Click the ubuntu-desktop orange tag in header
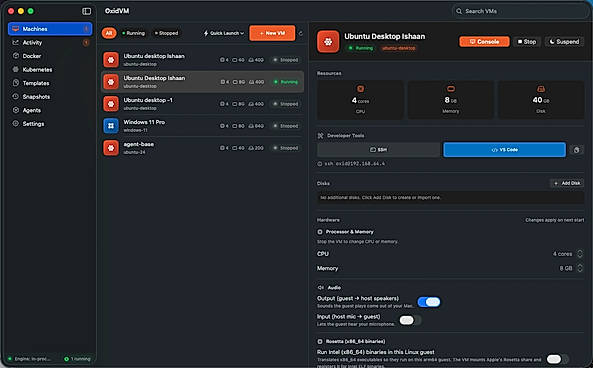The width and height of the screenshot is (593, 368). click(x=399, y=48)
